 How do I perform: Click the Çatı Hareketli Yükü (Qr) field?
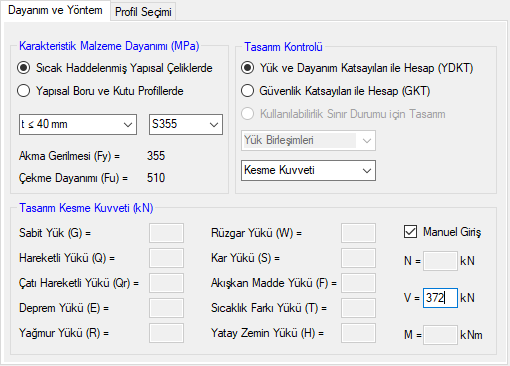166,283
